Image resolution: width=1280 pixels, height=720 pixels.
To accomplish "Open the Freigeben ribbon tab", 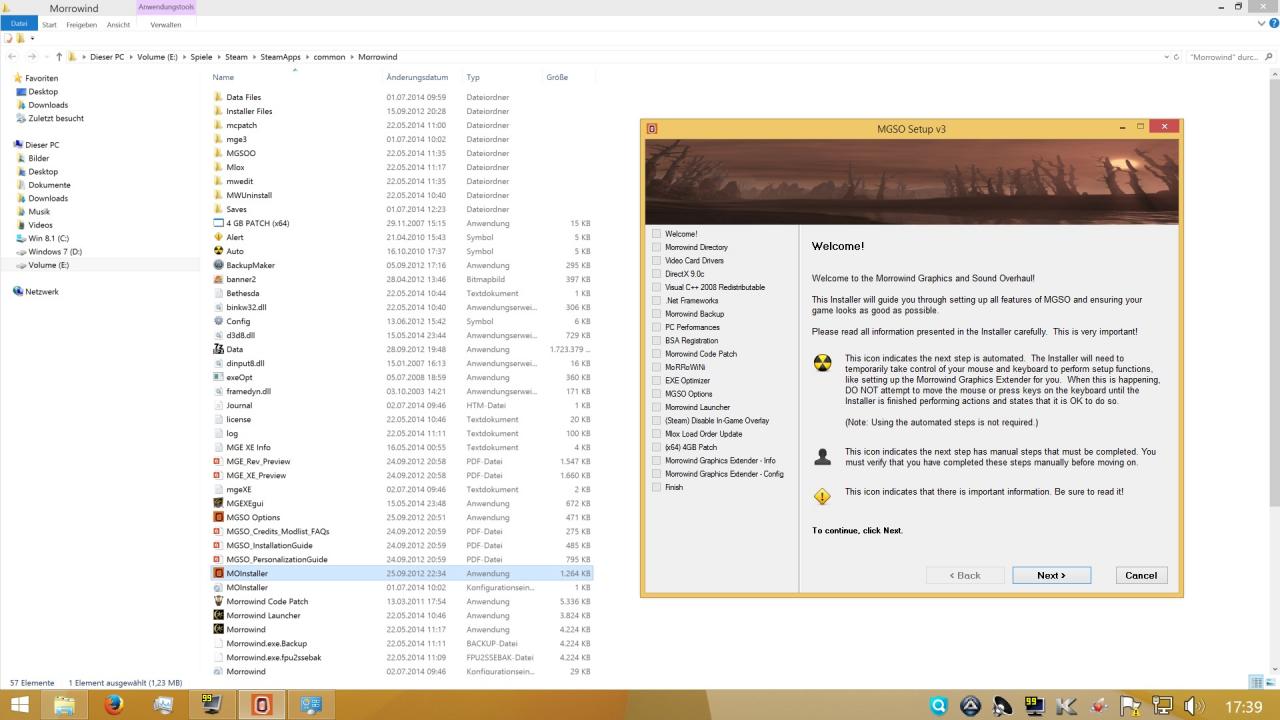I will pos(81,24).
